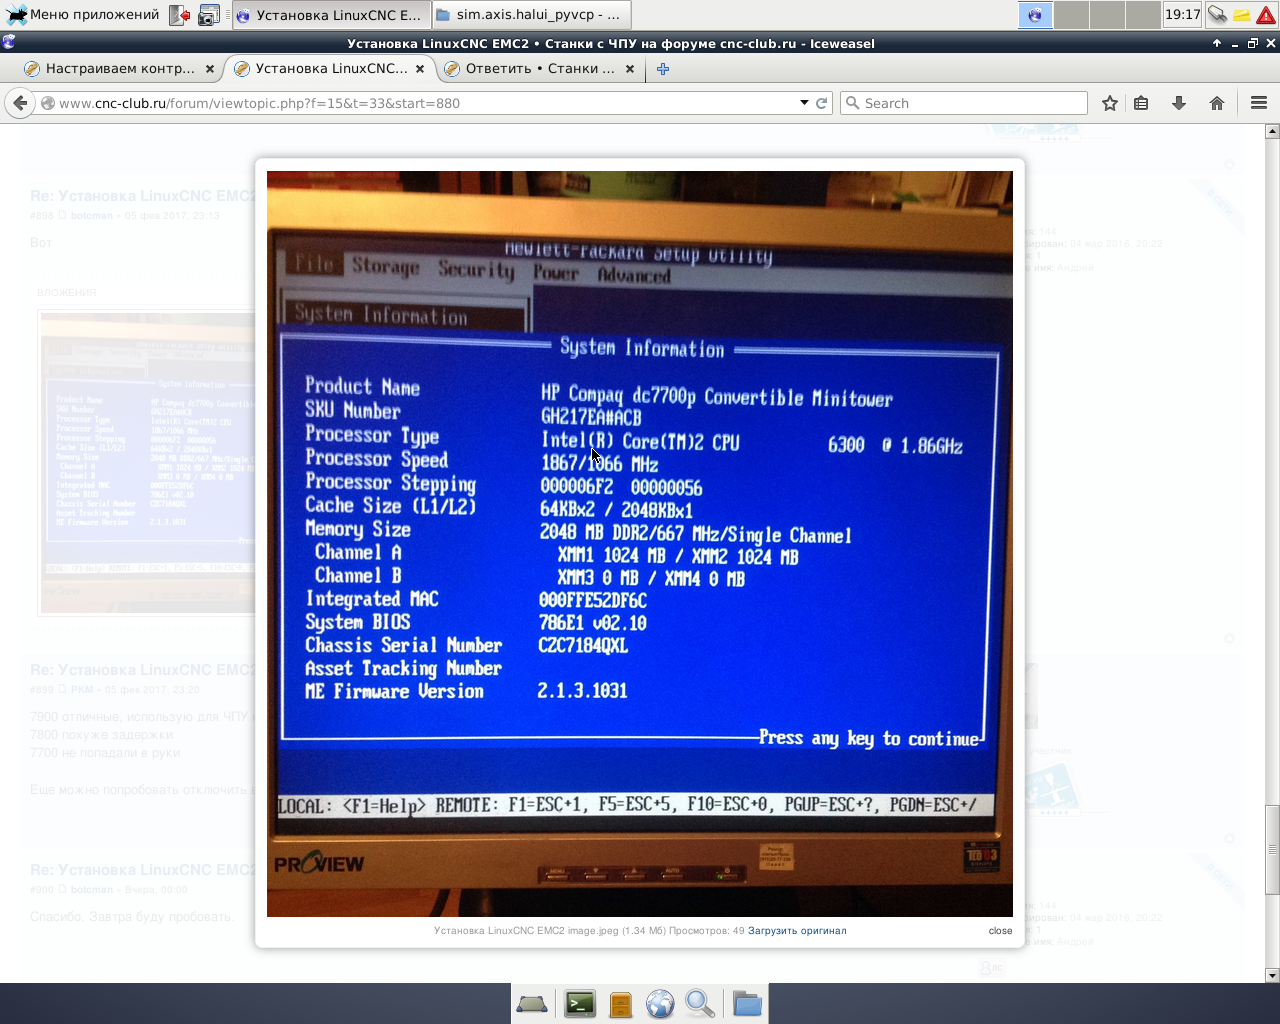Click the enlarged BIOS System Information photo
Viewport: 1280px width, 1024px height.
[x=640, y=544]
